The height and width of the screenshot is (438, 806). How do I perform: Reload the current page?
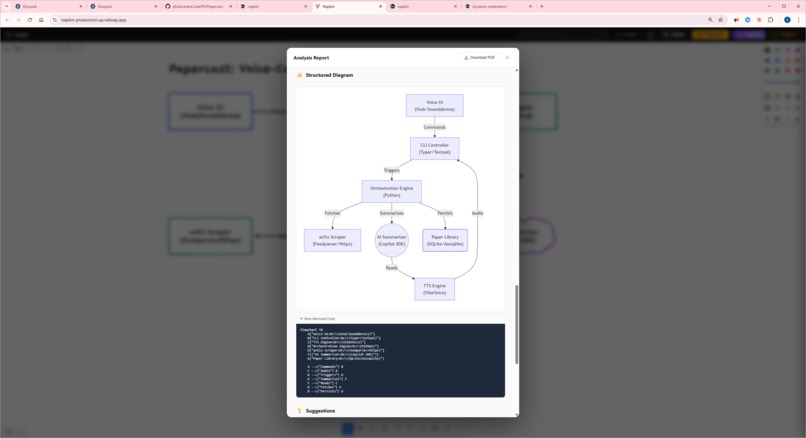point(30,20)
